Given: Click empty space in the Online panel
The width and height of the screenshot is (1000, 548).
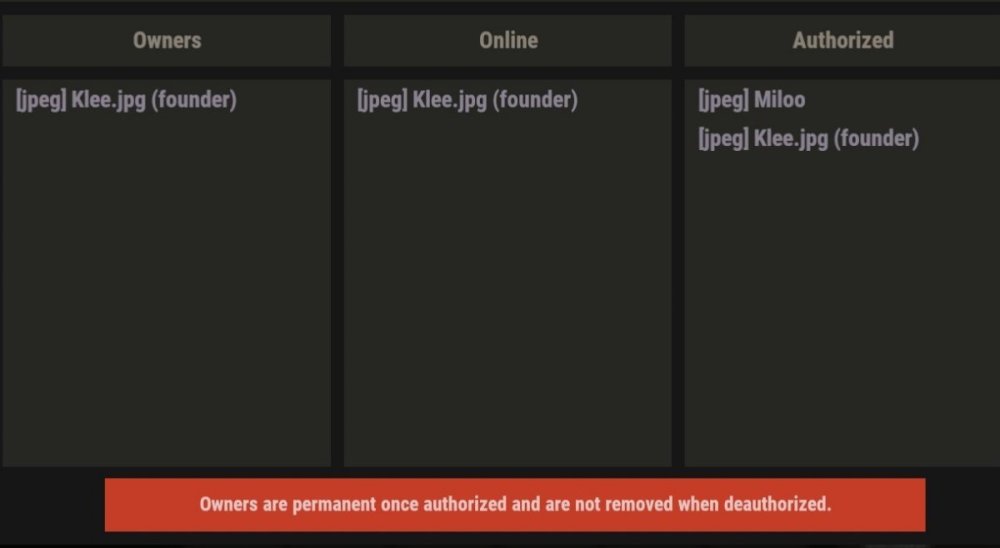Looking at the screenshot, I should coord(507,300).
